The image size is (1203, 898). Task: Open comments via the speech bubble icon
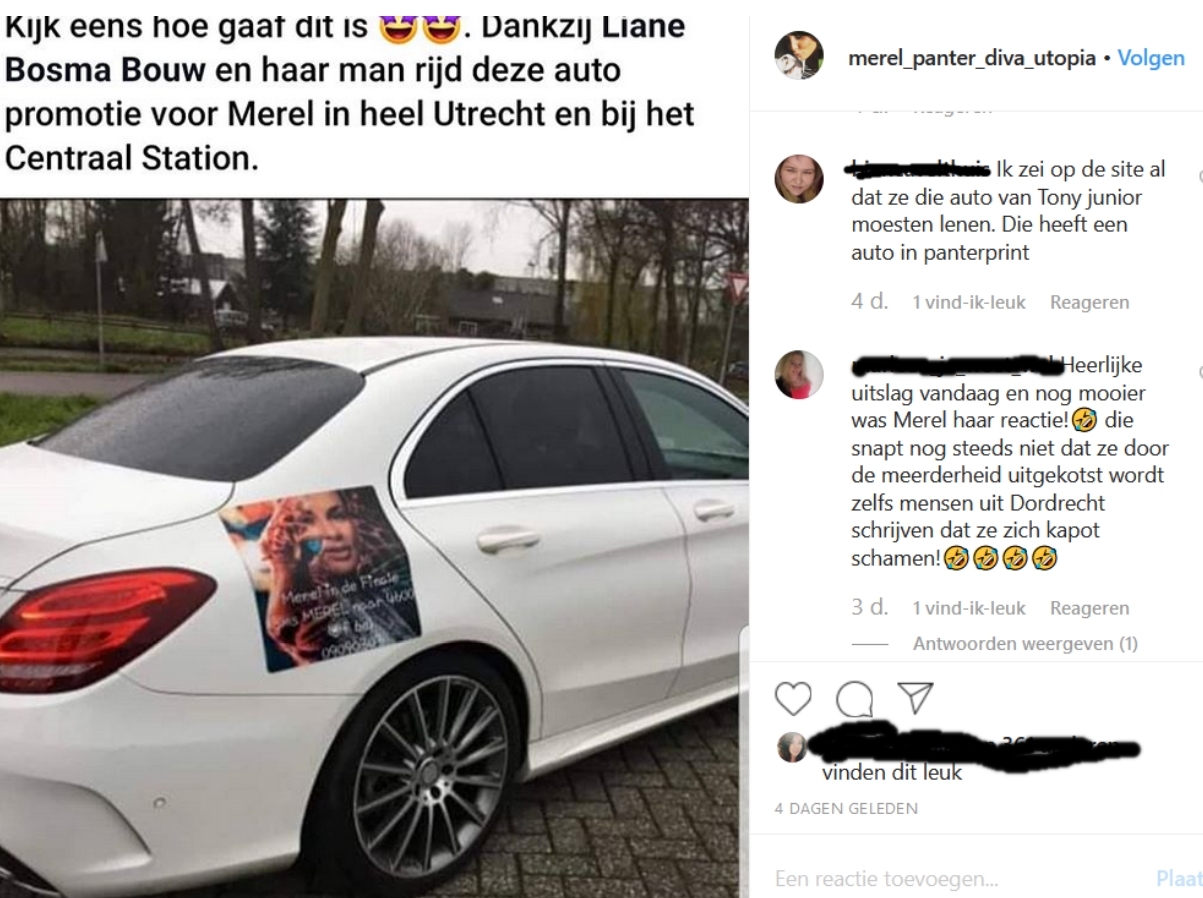click(x=854, y=700)
